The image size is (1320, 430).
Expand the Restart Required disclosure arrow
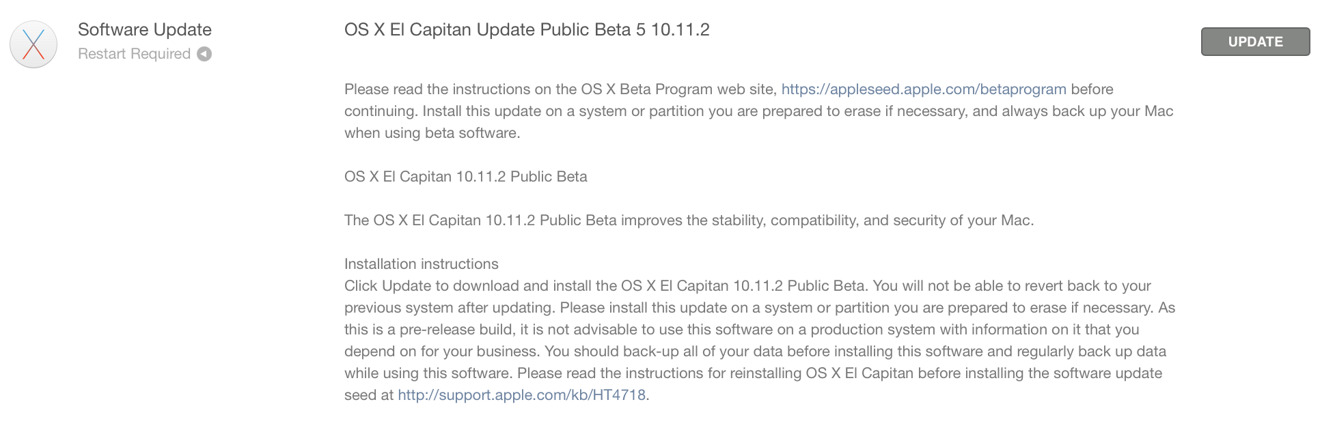[204, 54]
